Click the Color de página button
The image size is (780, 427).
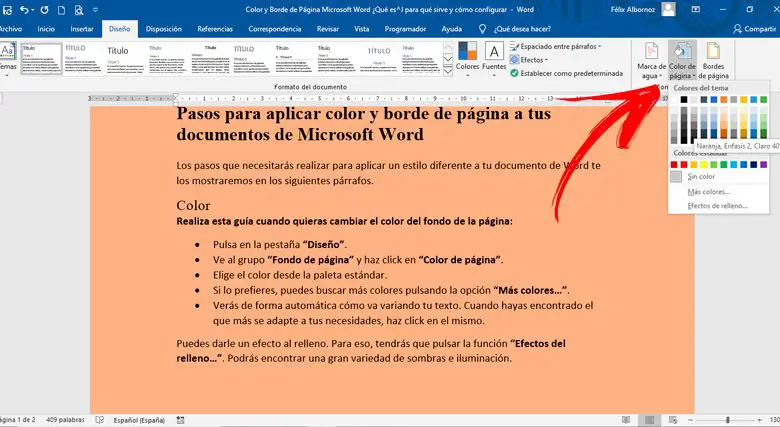[682, 61]
